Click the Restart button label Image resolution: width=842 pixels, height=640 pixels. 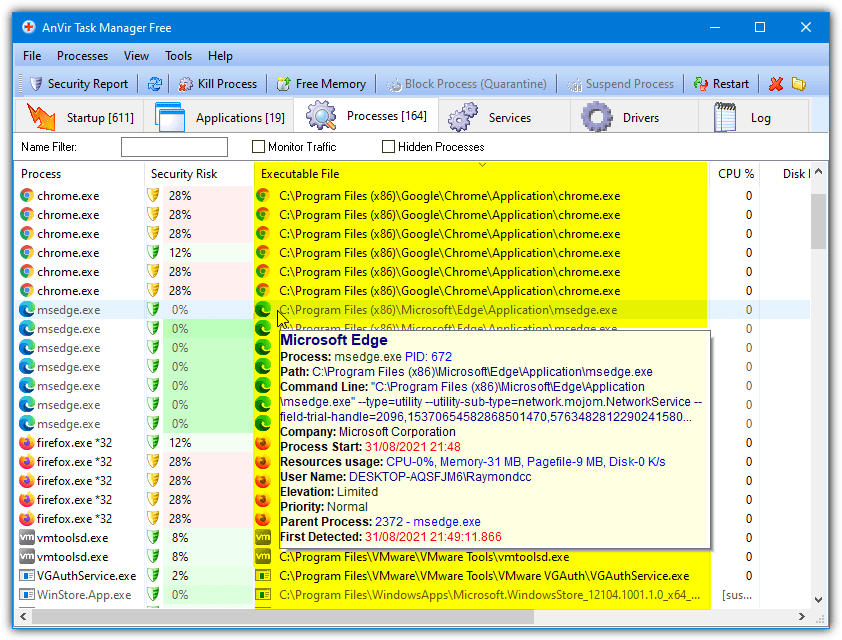pos(731,84)
